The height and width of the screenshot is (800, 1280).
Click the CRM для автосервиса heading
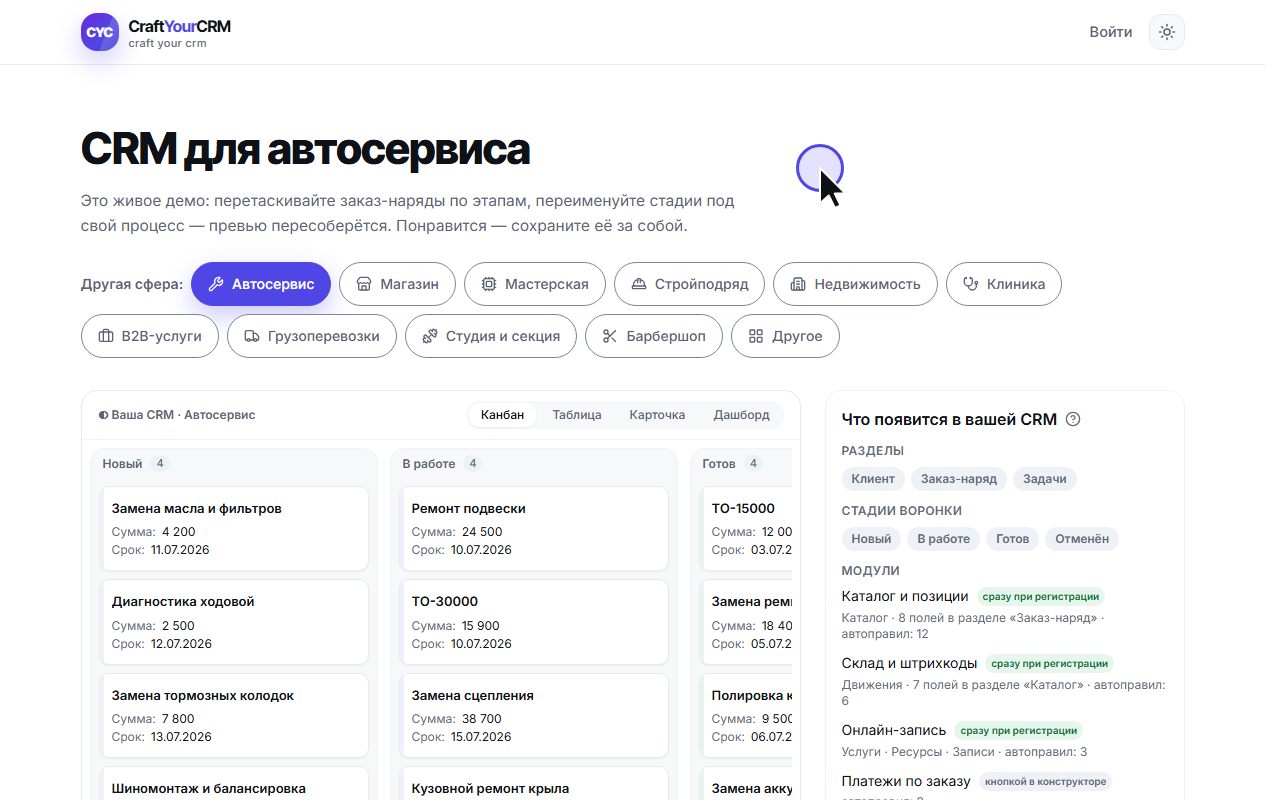305,150
